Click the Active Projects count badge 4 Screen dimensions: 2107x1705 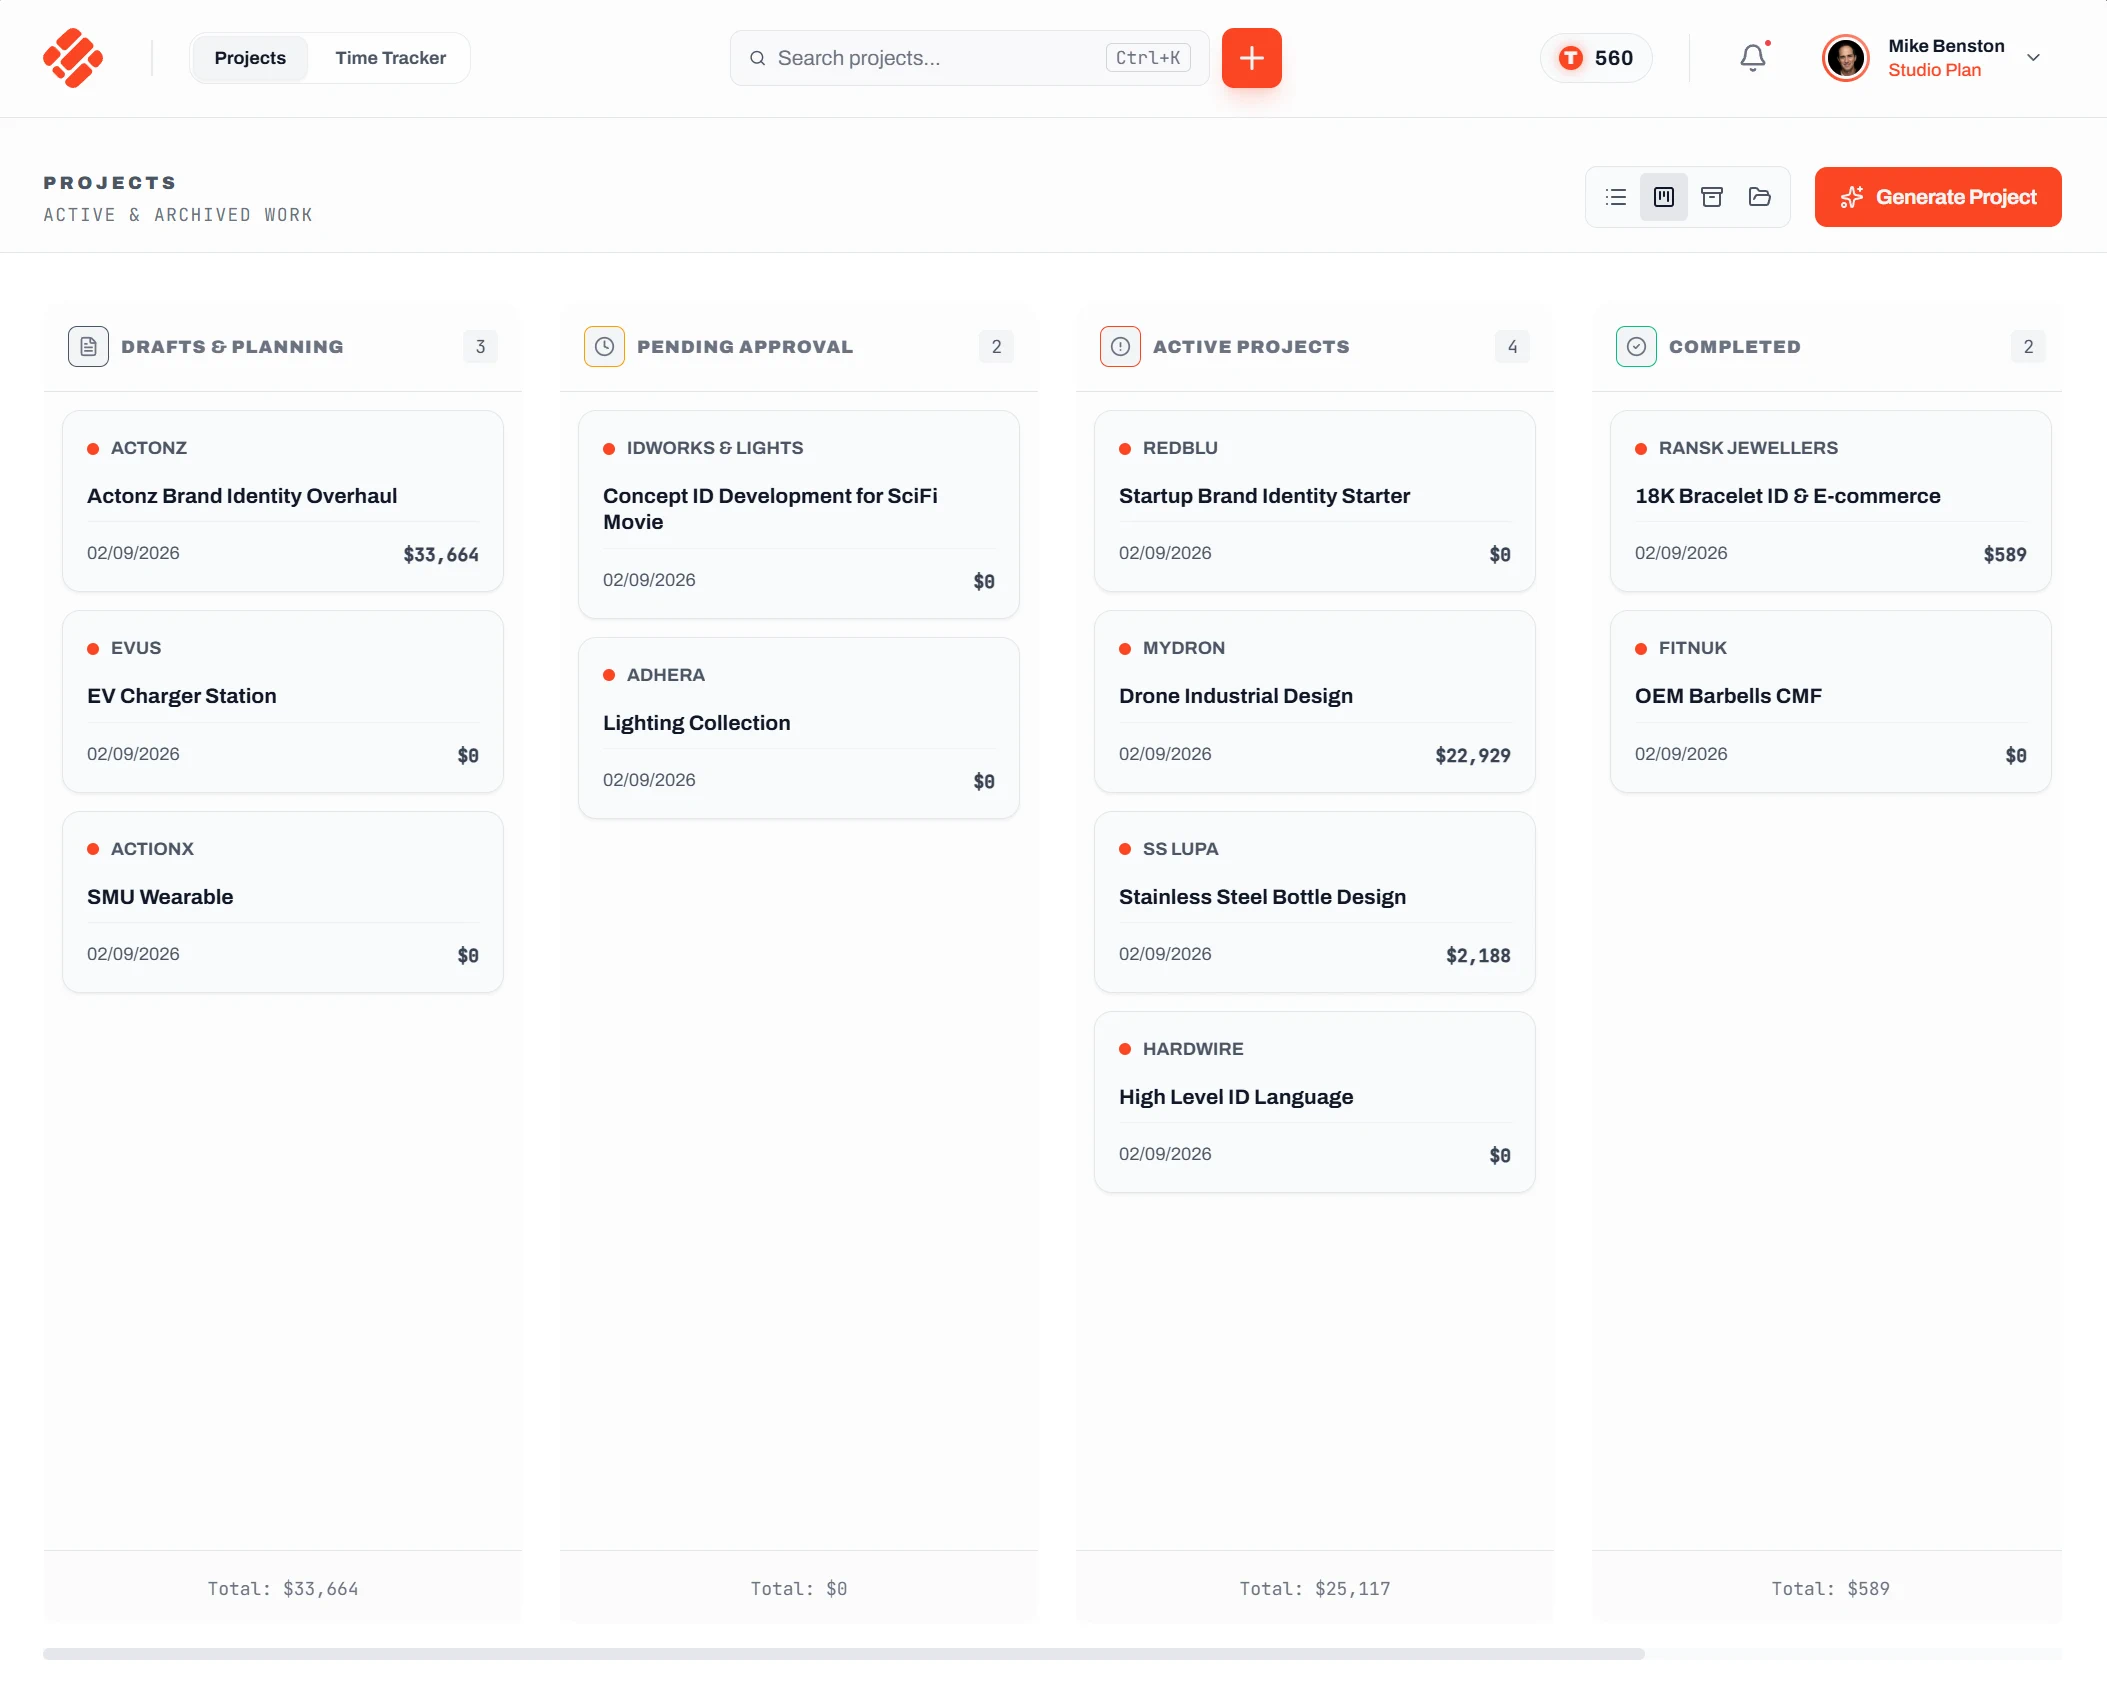click(x=1512, y=347)
